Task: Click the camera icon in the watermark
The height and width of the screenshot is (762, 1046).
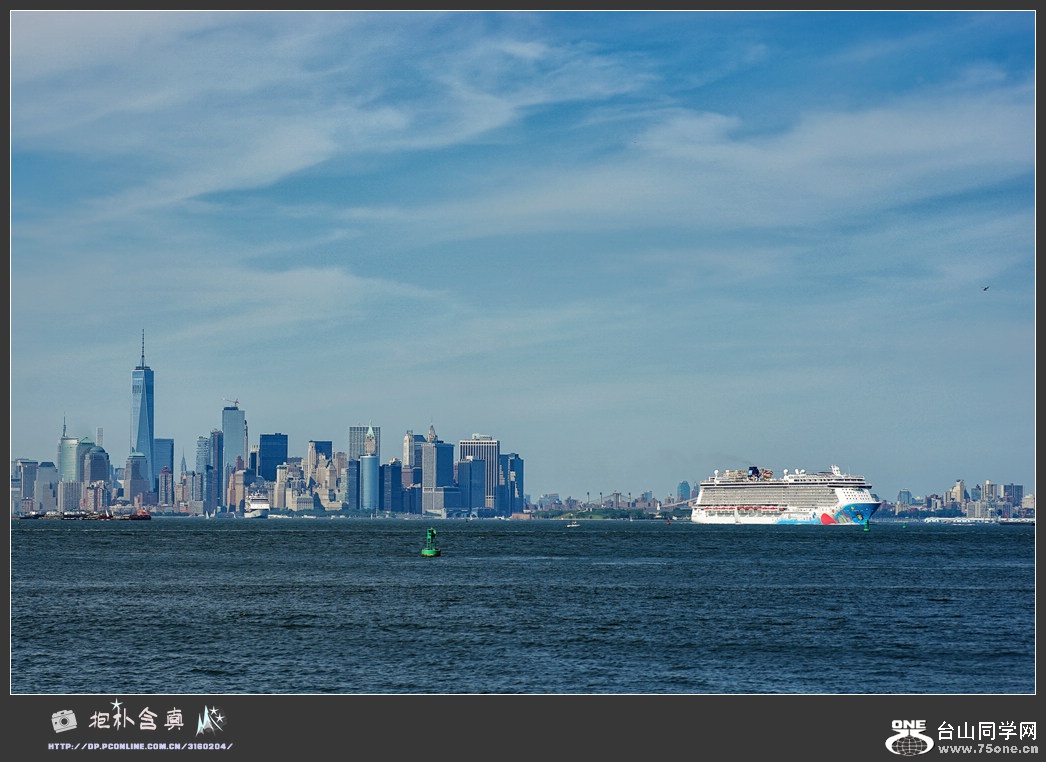Action: [63, 720]
